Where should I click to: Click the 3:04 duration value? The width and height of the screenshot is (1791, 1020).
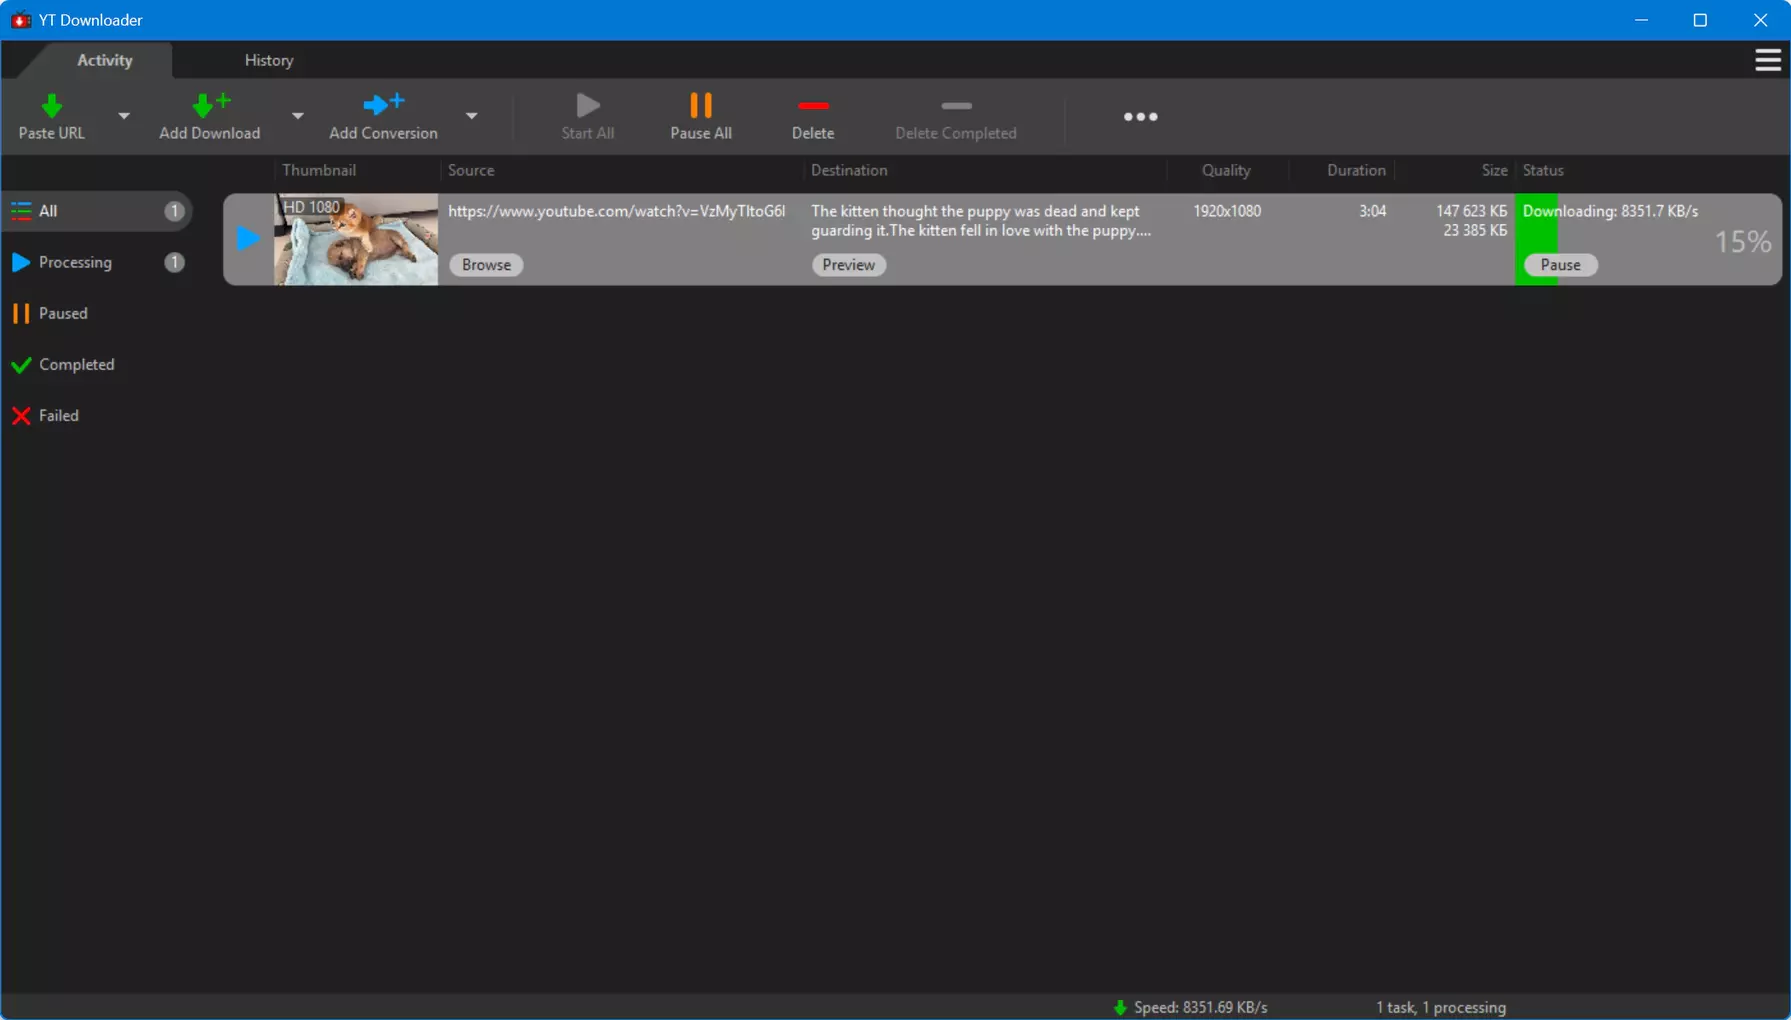coord(1373,211)
